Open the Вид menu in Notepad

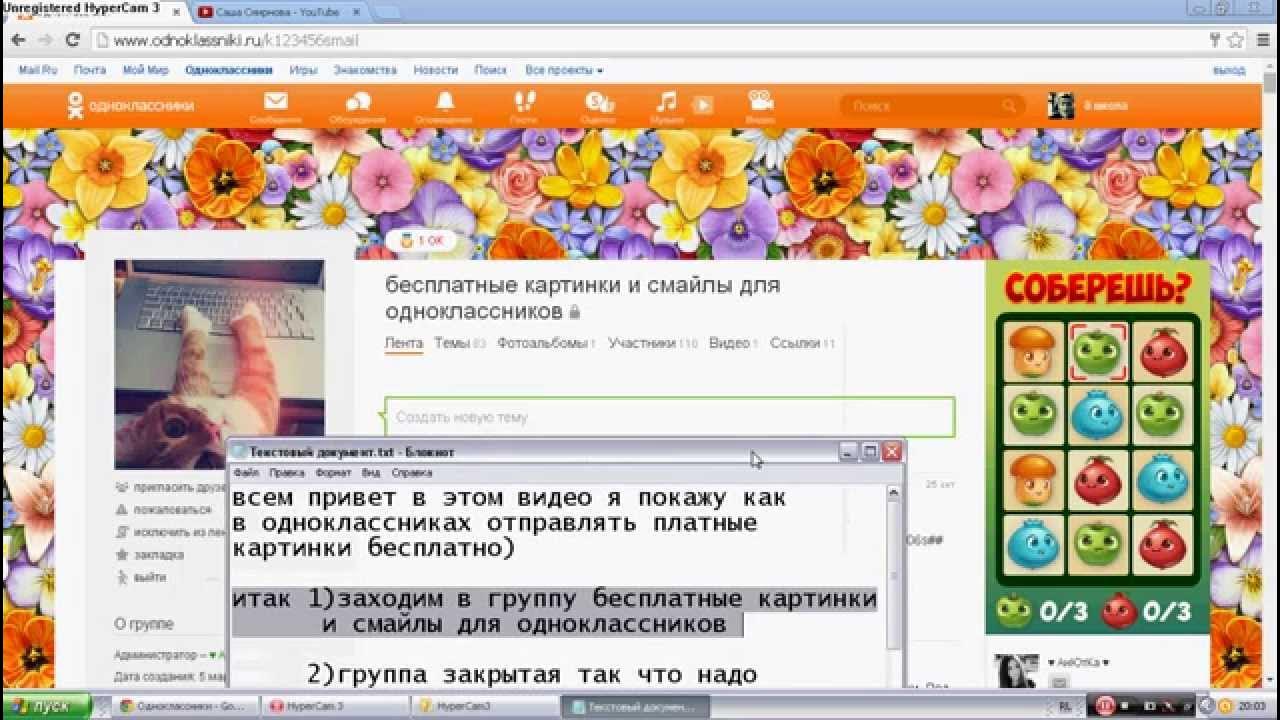[371, 472]
